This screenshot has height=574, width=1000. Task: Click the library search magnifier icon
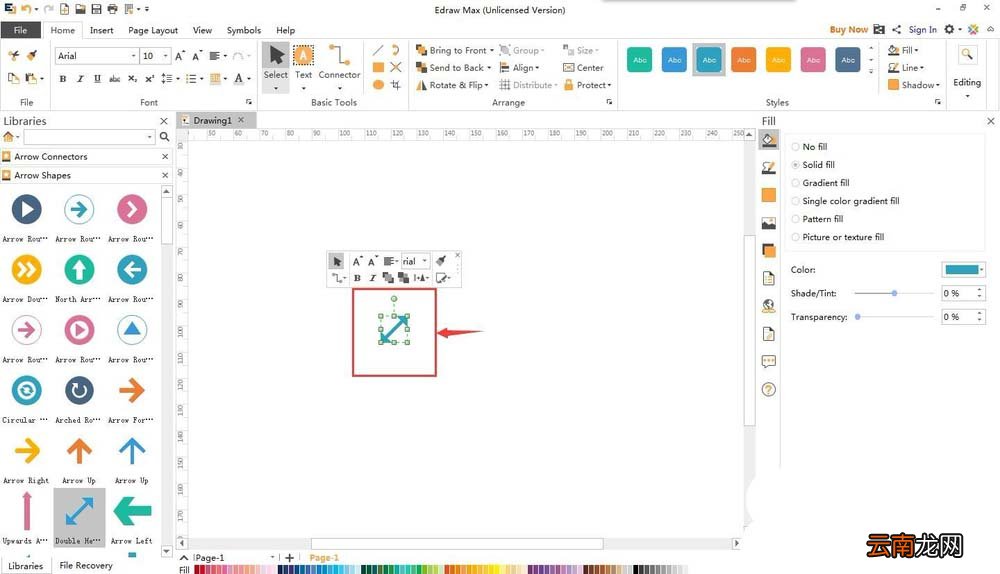pos(164,136)
